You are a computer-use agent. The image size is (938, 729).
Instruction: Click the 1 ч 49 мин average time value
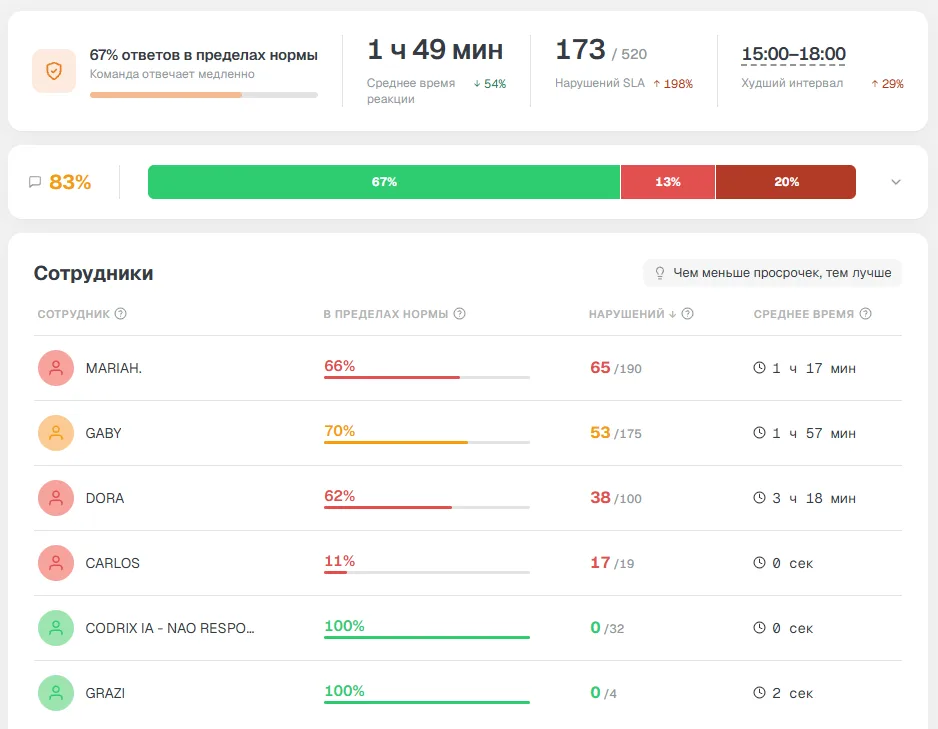[x=435, y=50]
